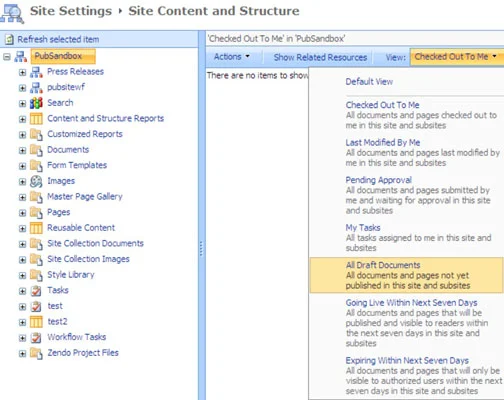The image size is (504, 400).
Task: Click the Tasks list checkmark icon
Action: pyautogui.click(x=36, y=291)
